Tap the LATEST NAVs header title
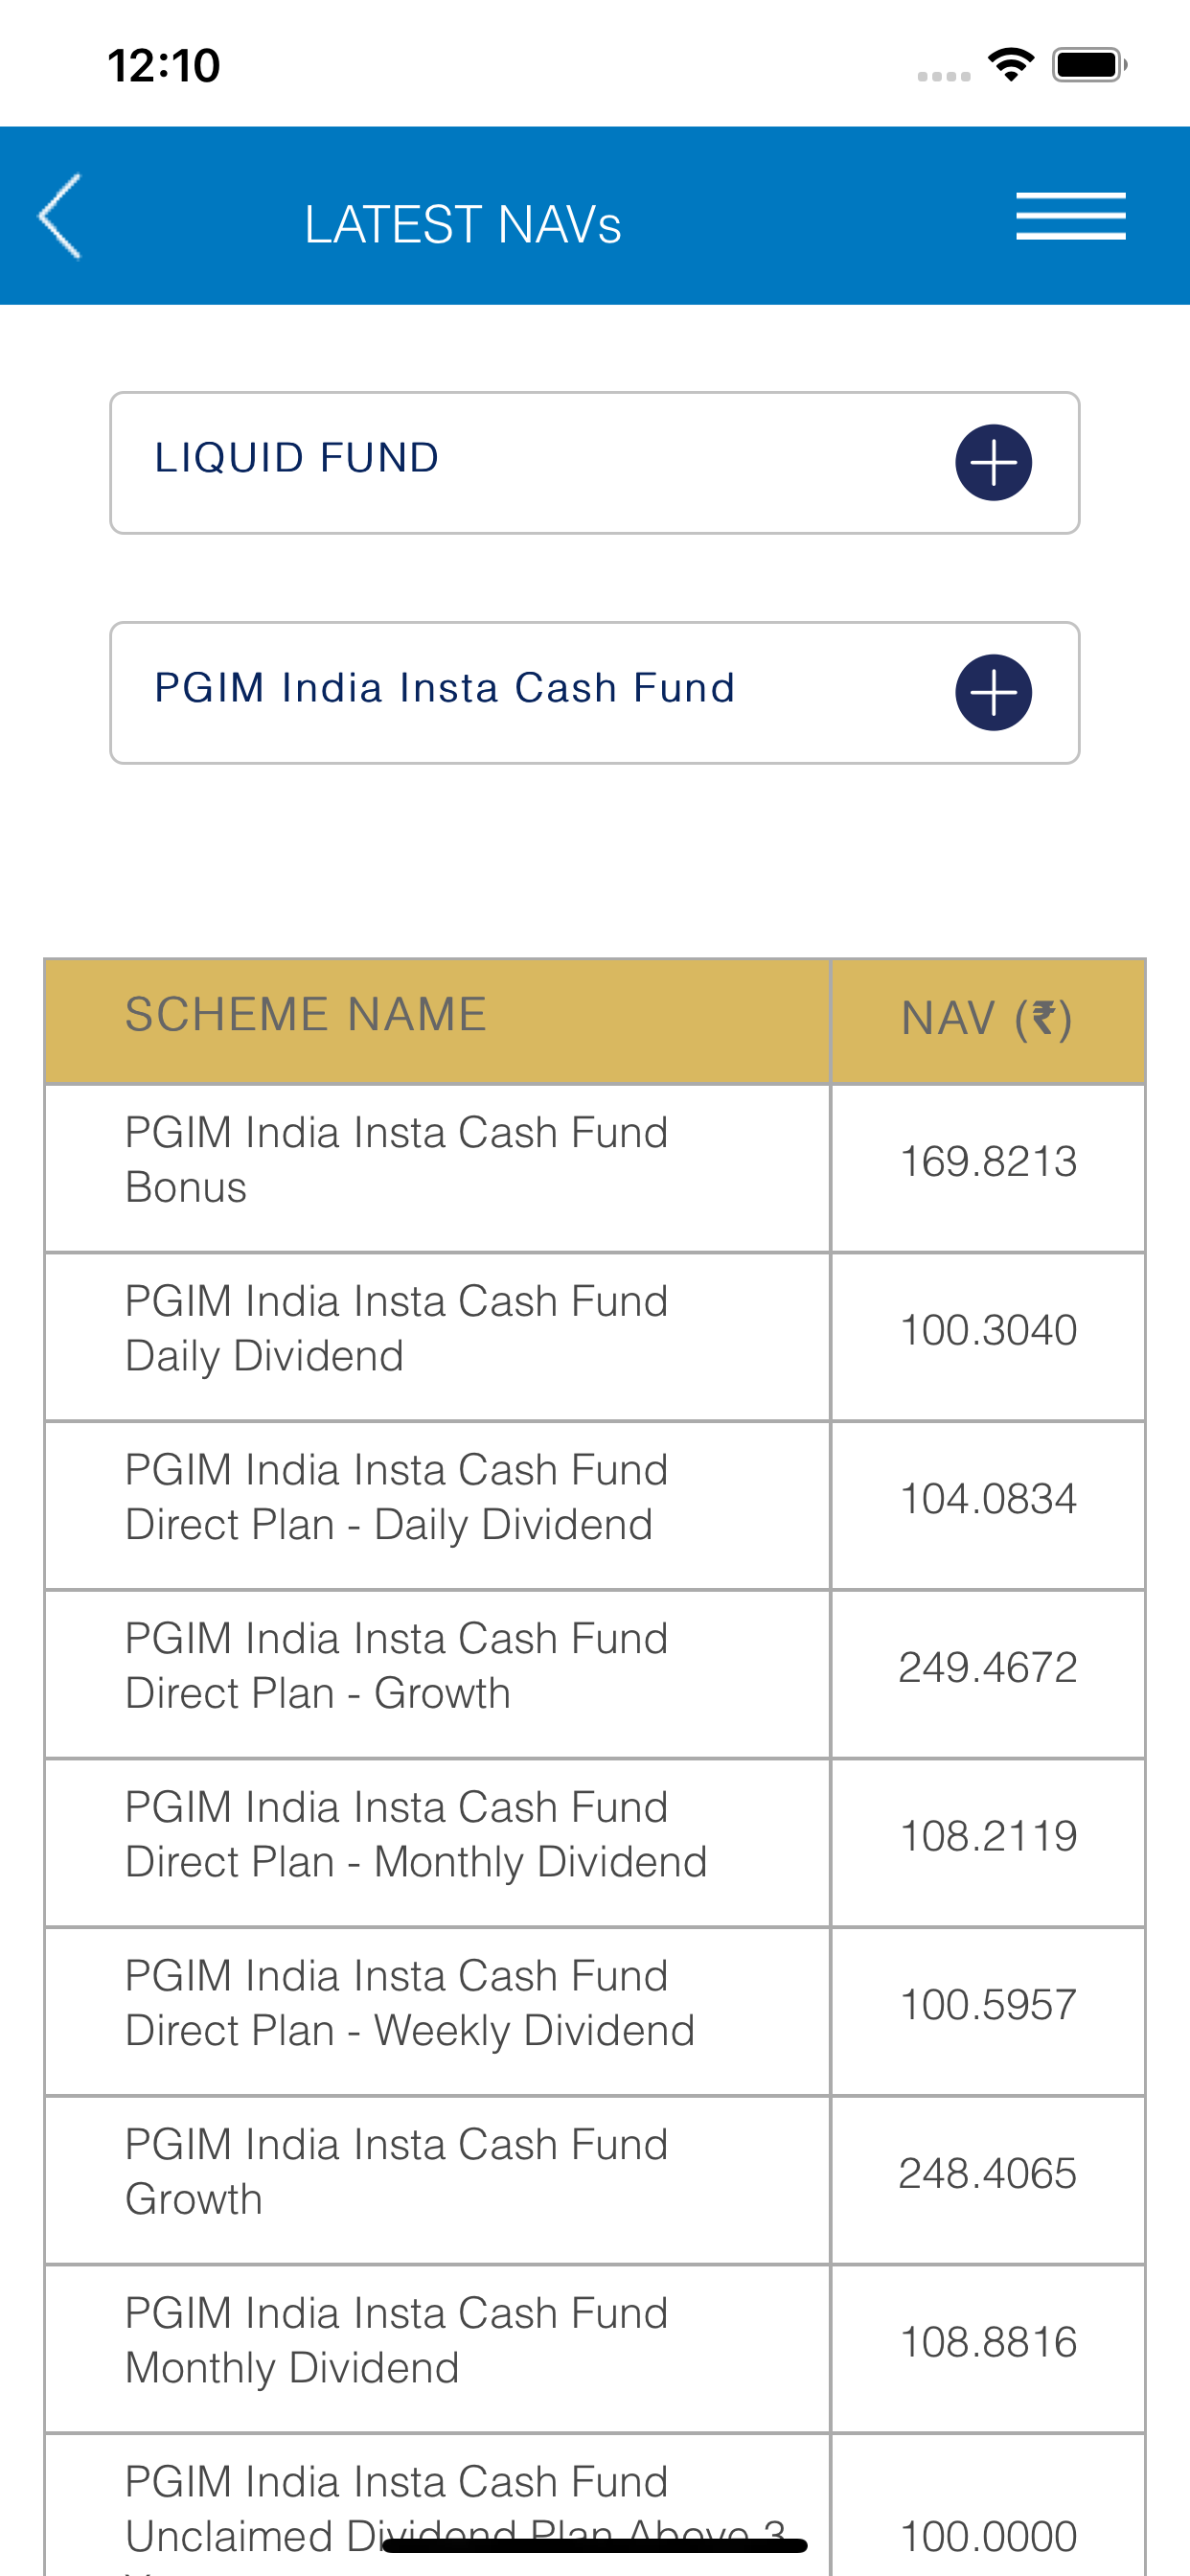 (x=463, y=224)
